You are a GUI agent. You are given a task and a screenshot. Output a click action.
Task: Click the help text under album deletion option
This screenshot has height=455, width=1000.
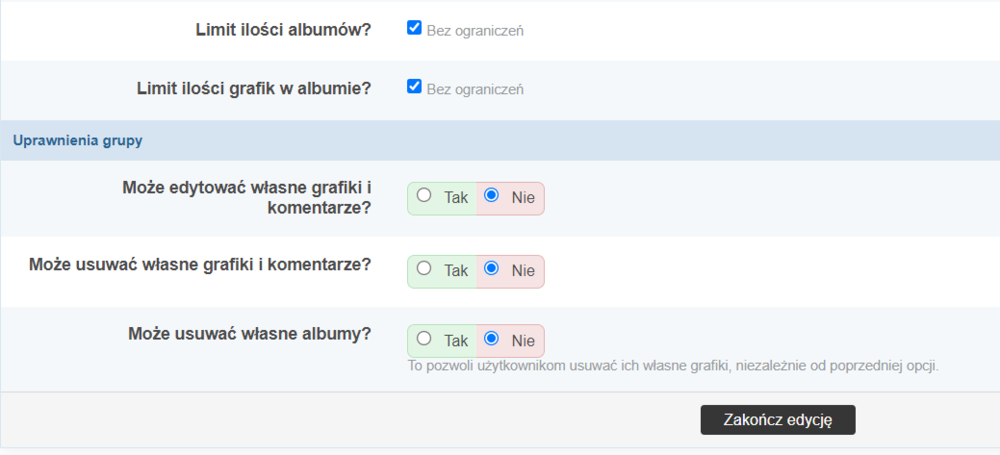[672, 365]
